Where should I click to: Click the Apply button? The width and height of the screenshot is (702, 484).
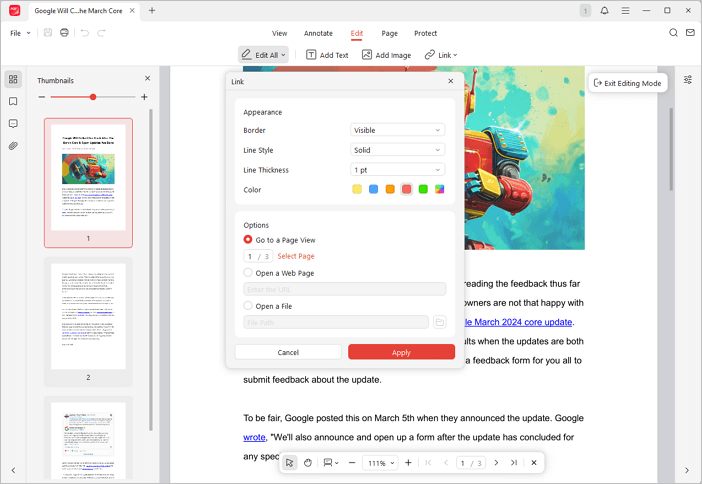401,352
